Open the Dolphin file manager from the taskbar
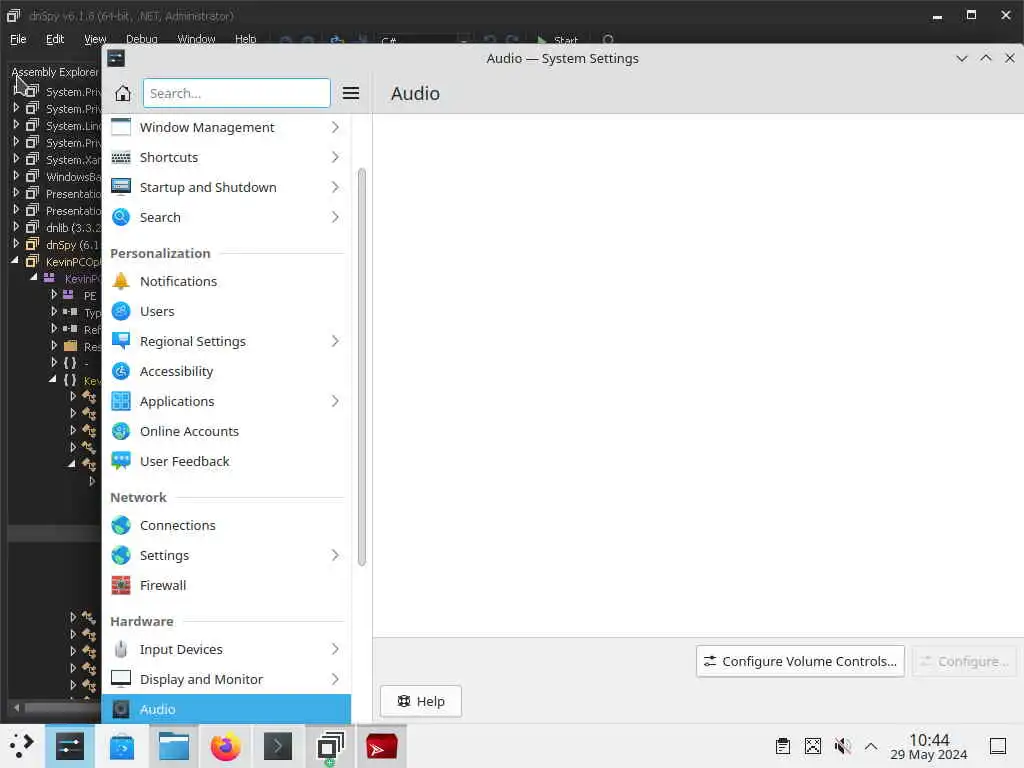The height and width of the screenshot is (768, 1024). point(174,746)
